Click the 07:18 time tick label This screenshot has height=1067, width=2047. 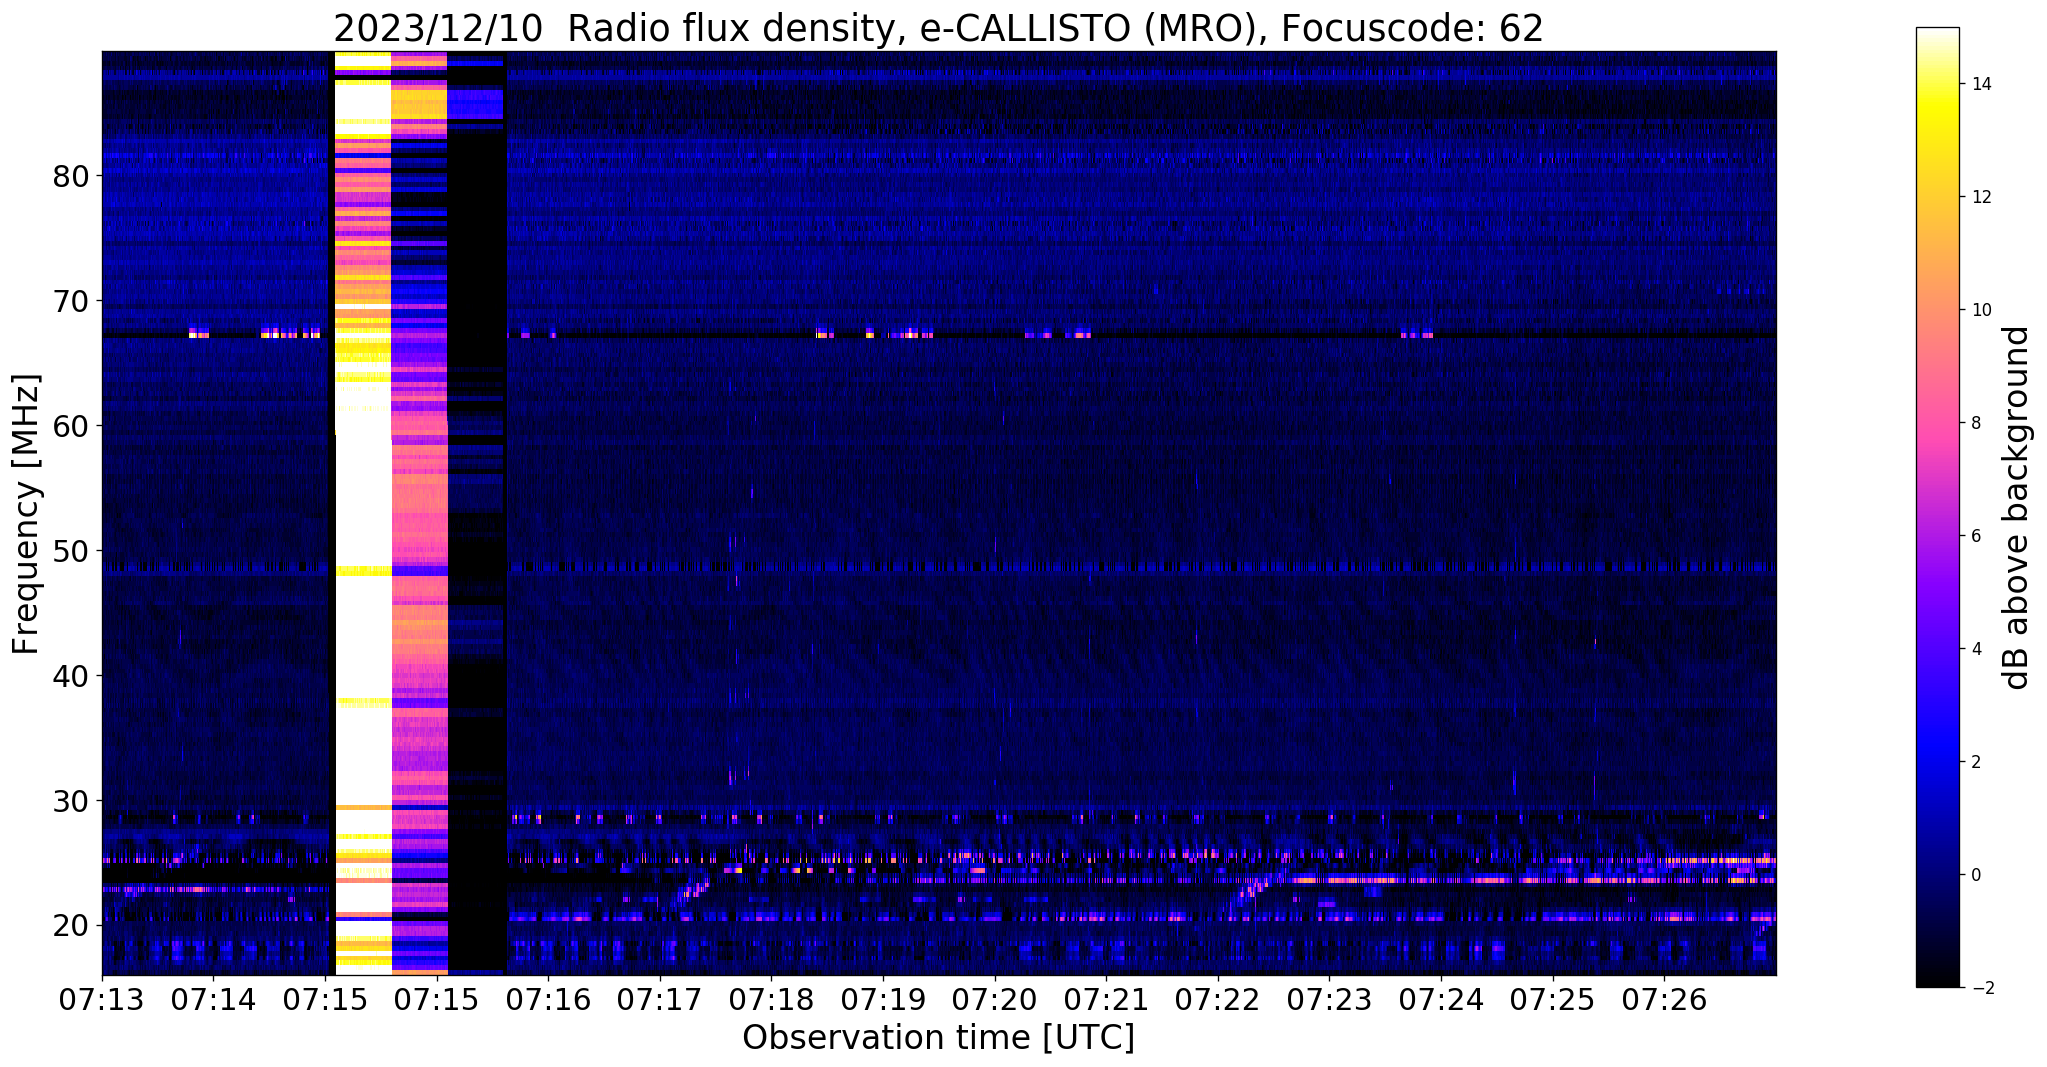771,1000
